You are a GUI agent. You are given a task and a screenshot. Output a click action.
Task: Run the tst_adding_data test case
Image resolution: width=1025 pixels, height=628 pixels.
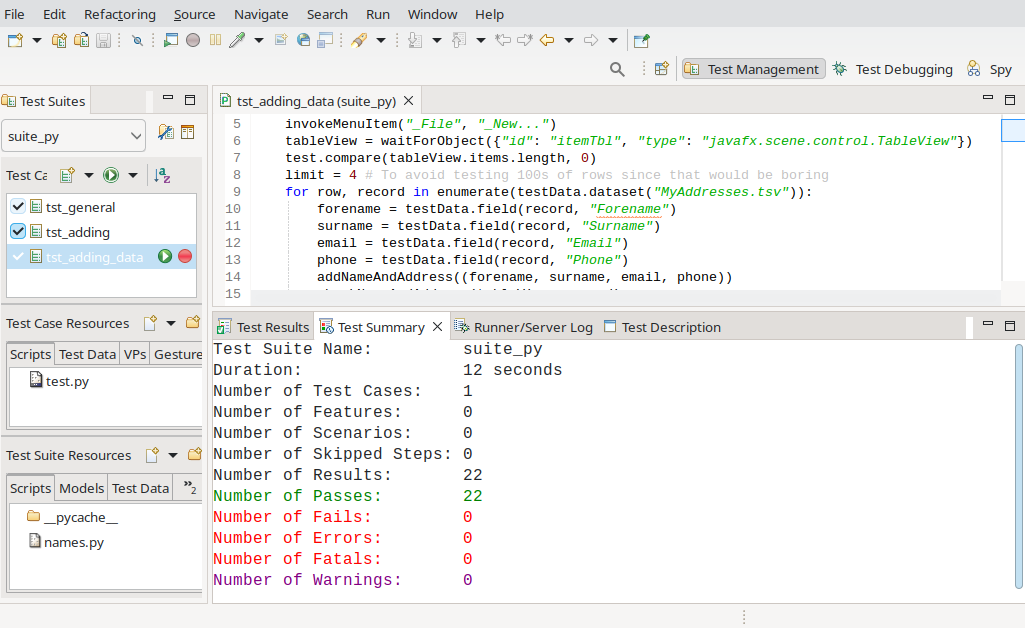coord(165,257)
